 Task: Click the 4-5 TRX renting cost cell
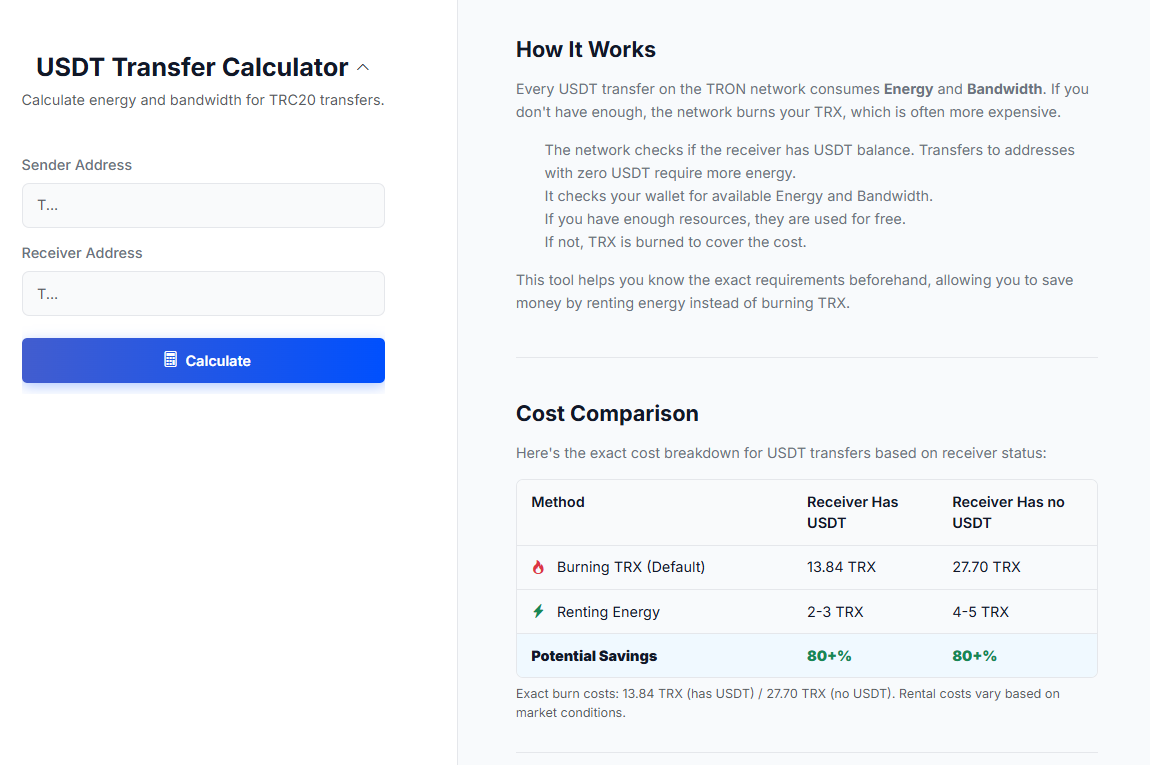980,612
